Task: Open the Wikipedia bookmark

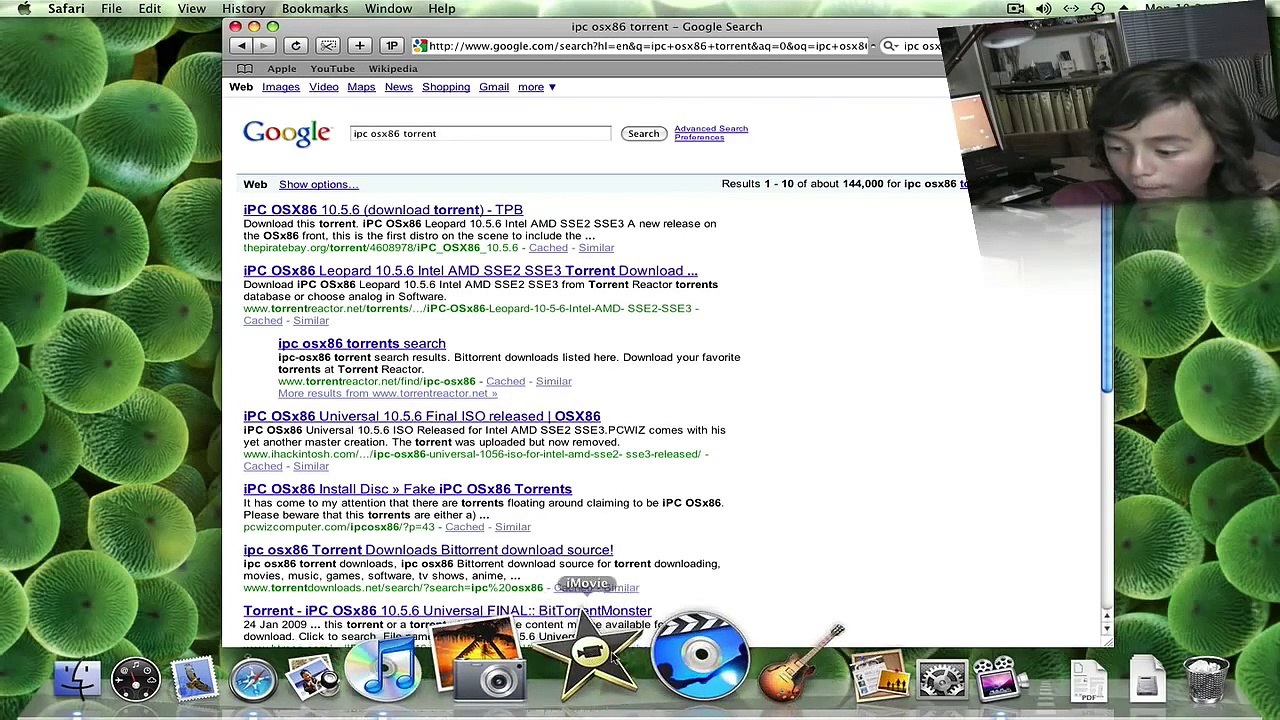Action: coord(392,69)
